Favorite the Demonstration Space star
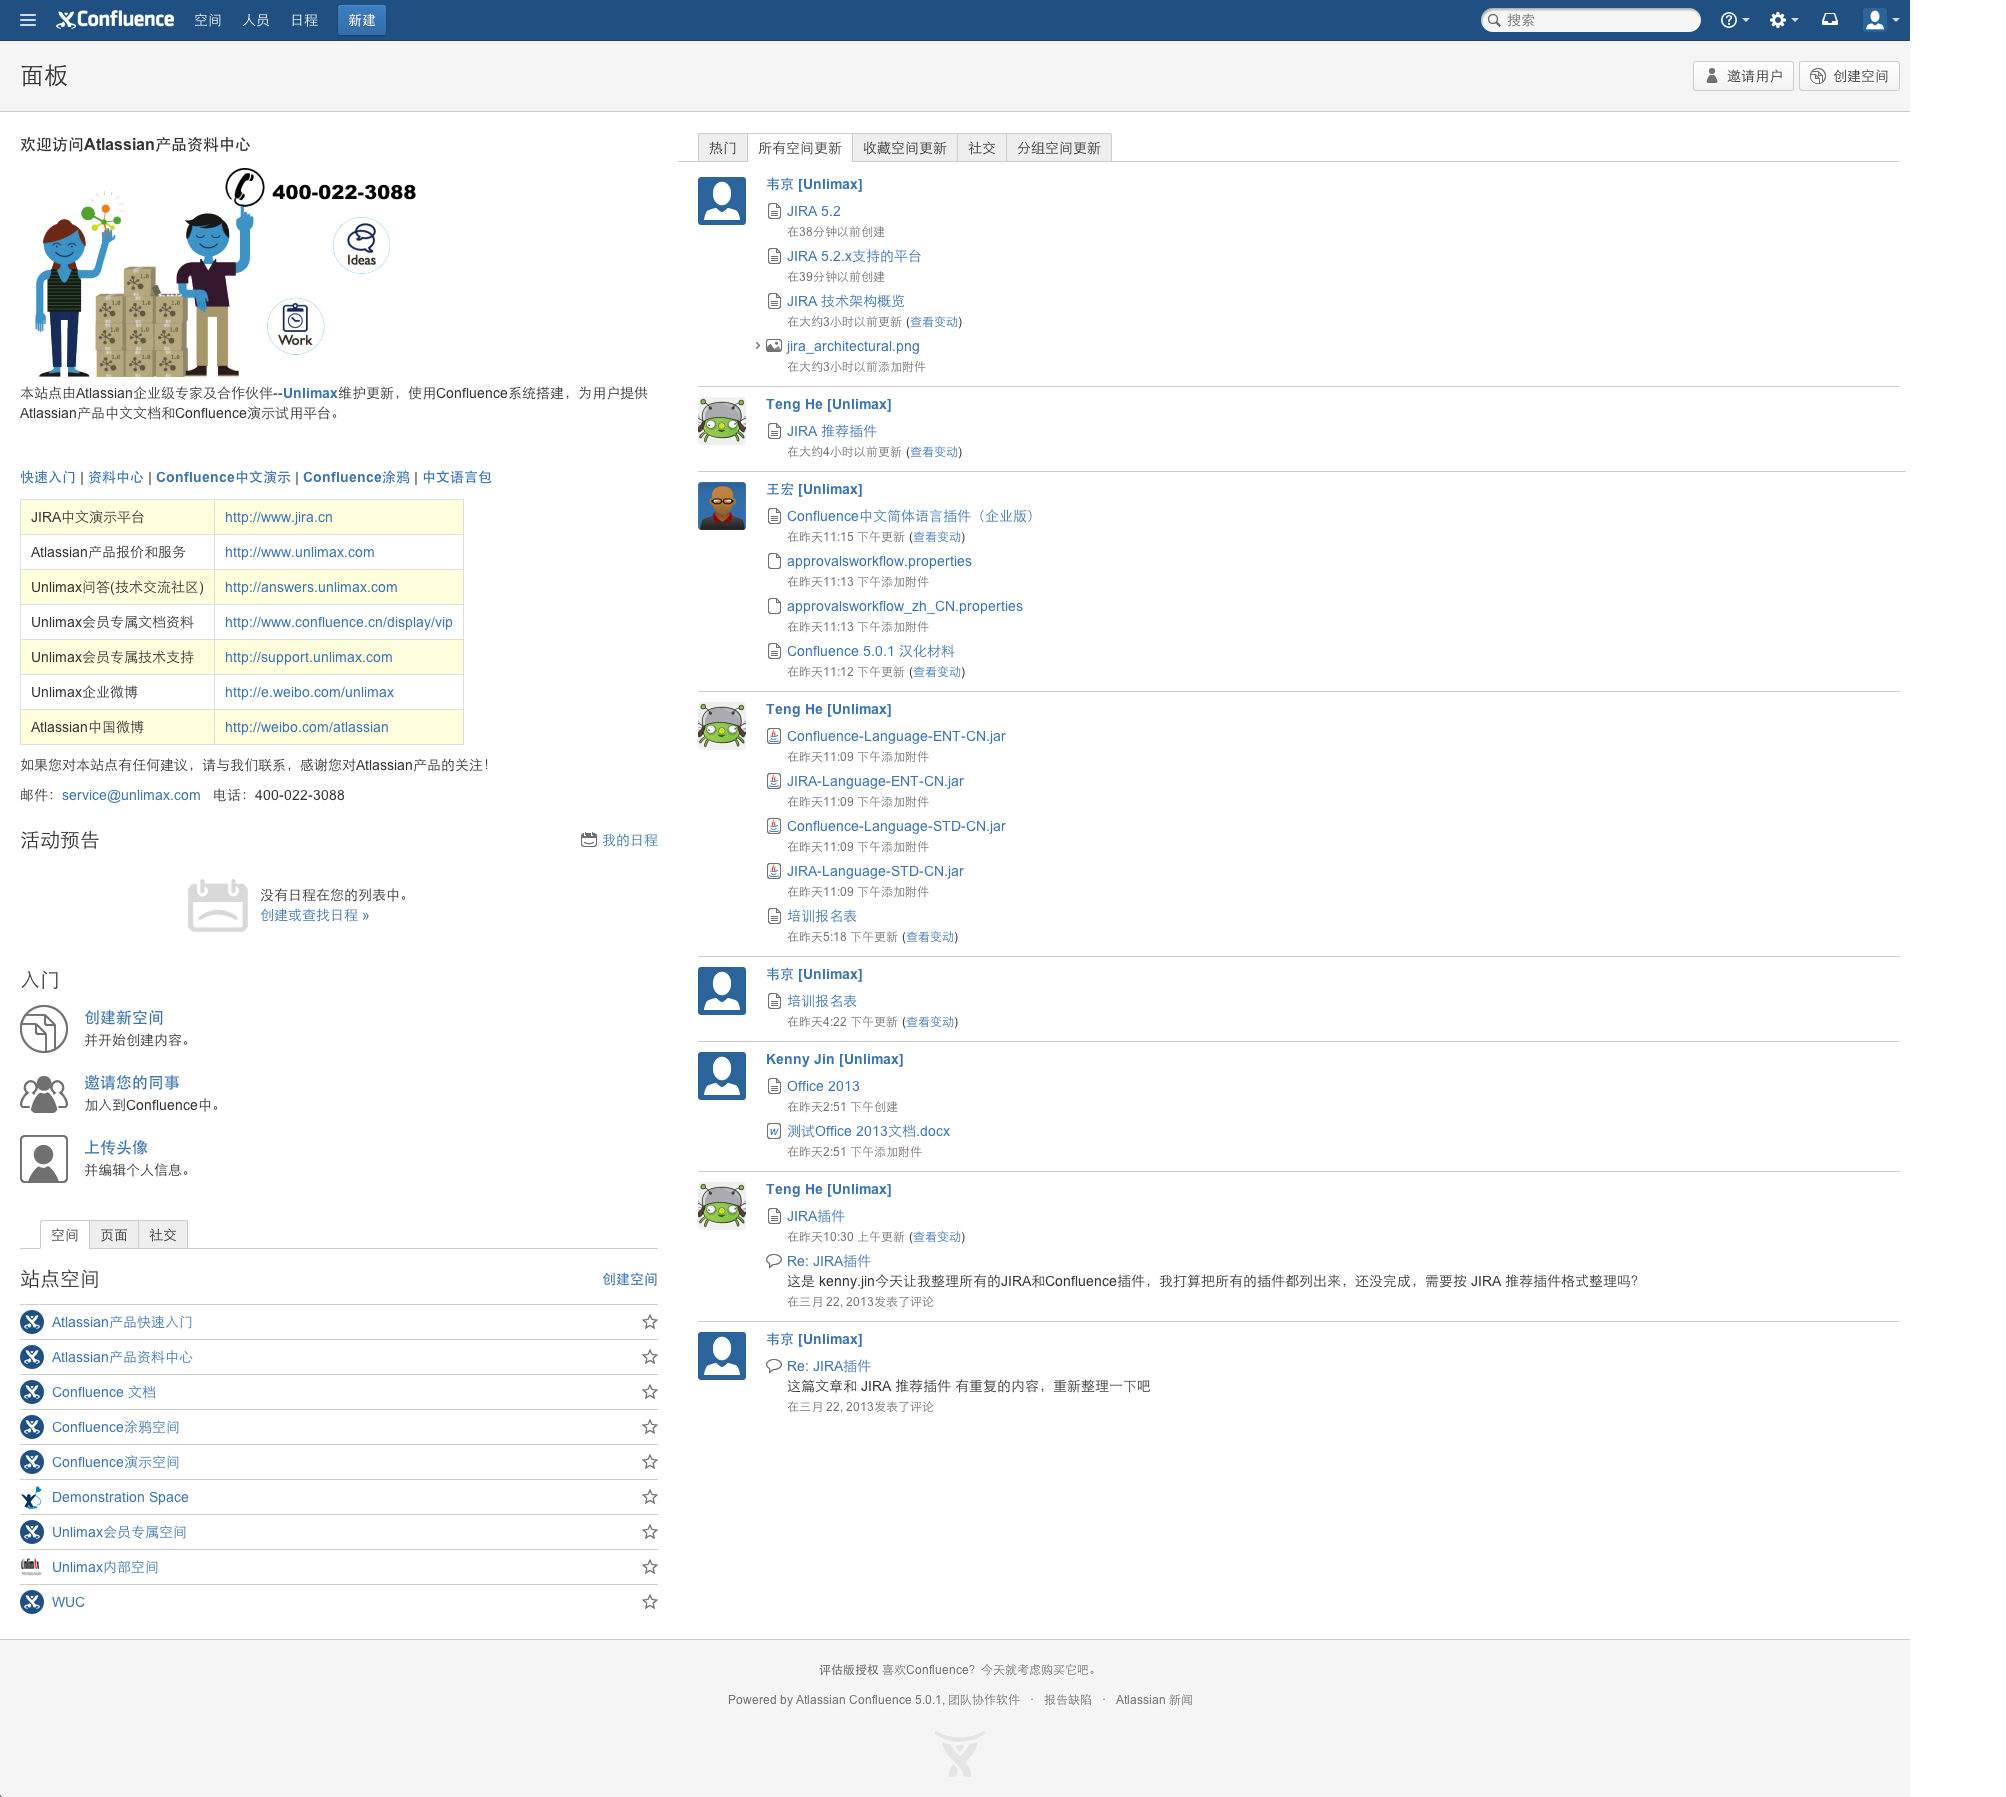This screenshot has width=2006, height=1797. click(650, 1497)
